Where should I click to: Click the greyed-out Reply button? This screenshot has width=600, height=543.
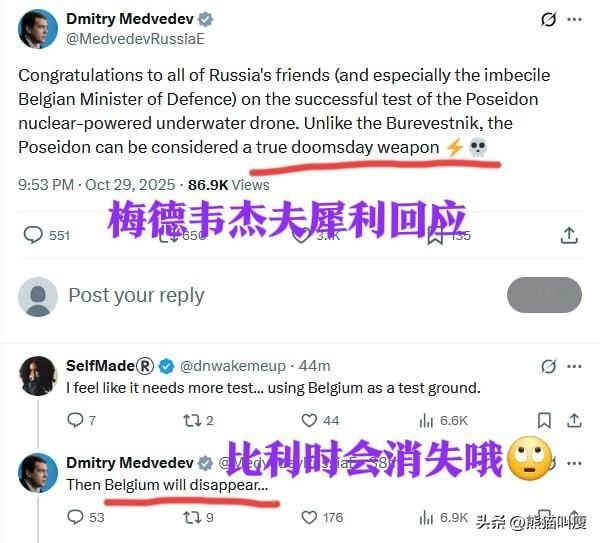pos(544,295)
